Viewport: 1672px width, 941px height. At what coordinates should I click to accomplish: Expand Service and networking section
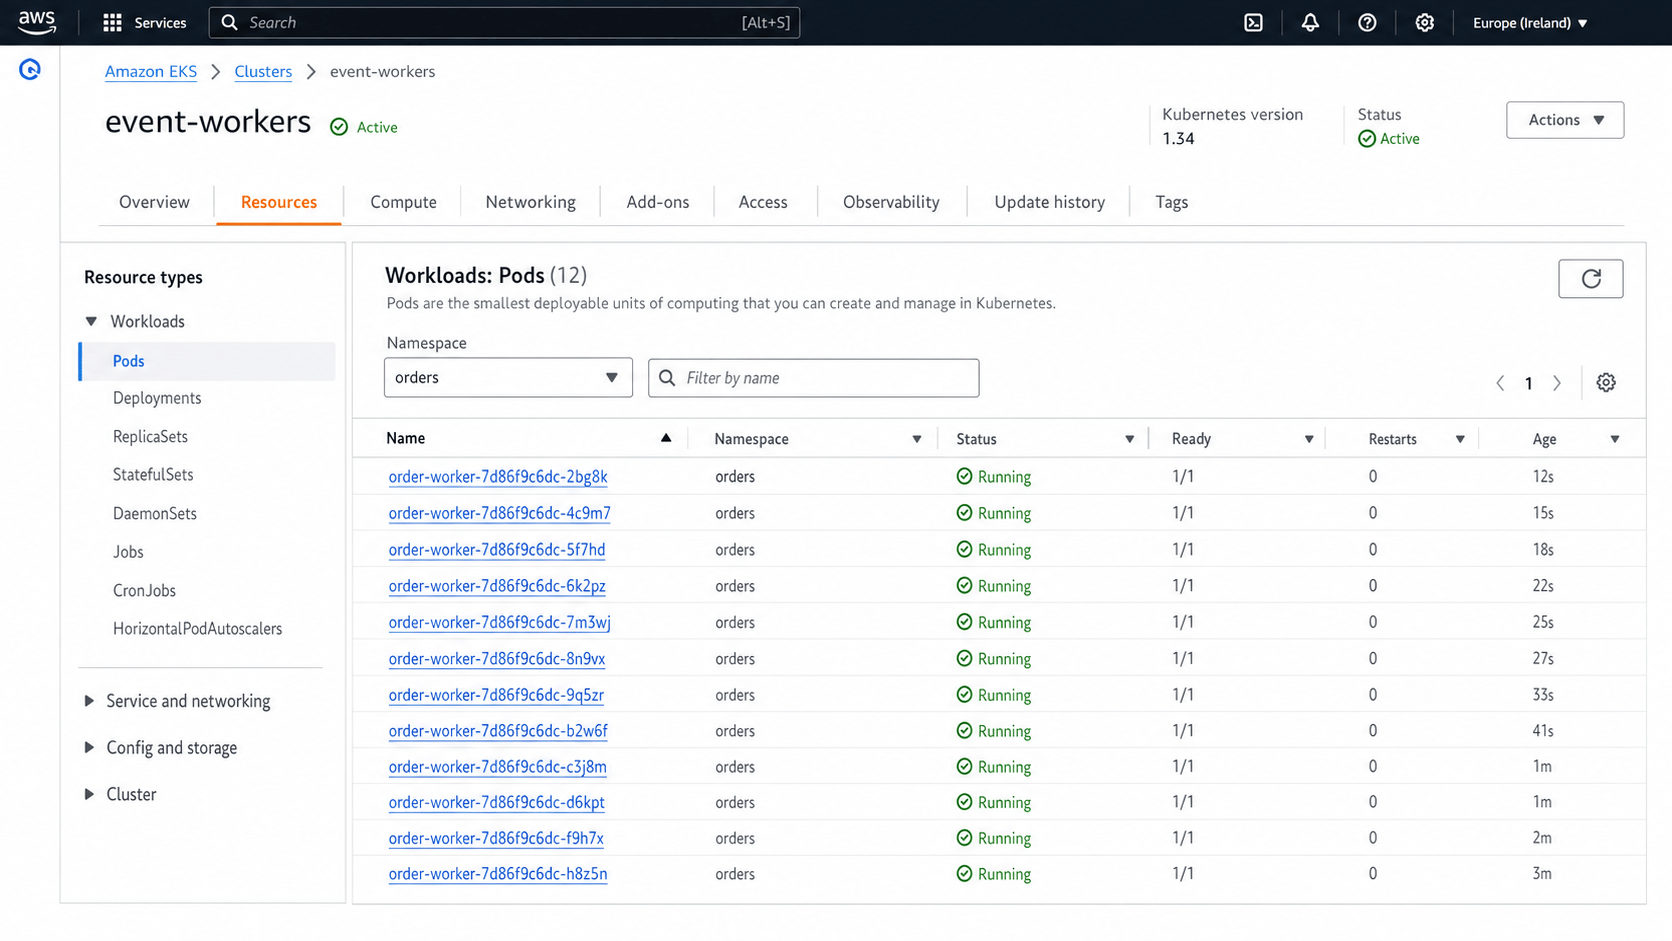pos(89,701)
